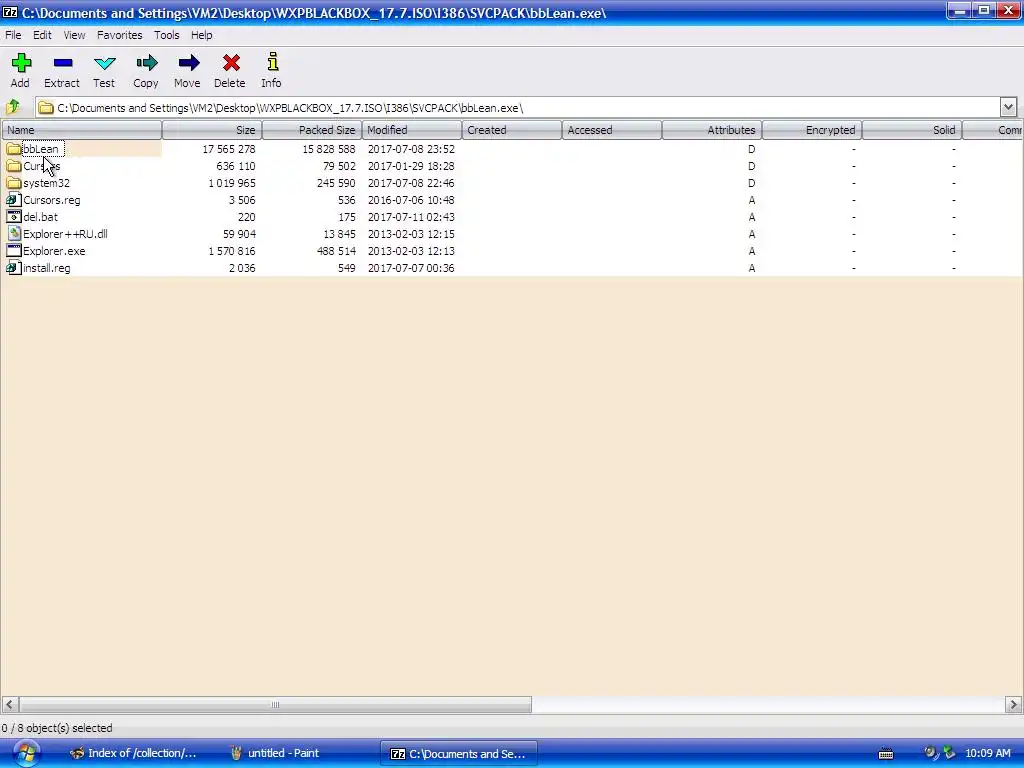Screen dimensions: 1024x768
Task: Click the system32 folder icon
Action: 14,183
